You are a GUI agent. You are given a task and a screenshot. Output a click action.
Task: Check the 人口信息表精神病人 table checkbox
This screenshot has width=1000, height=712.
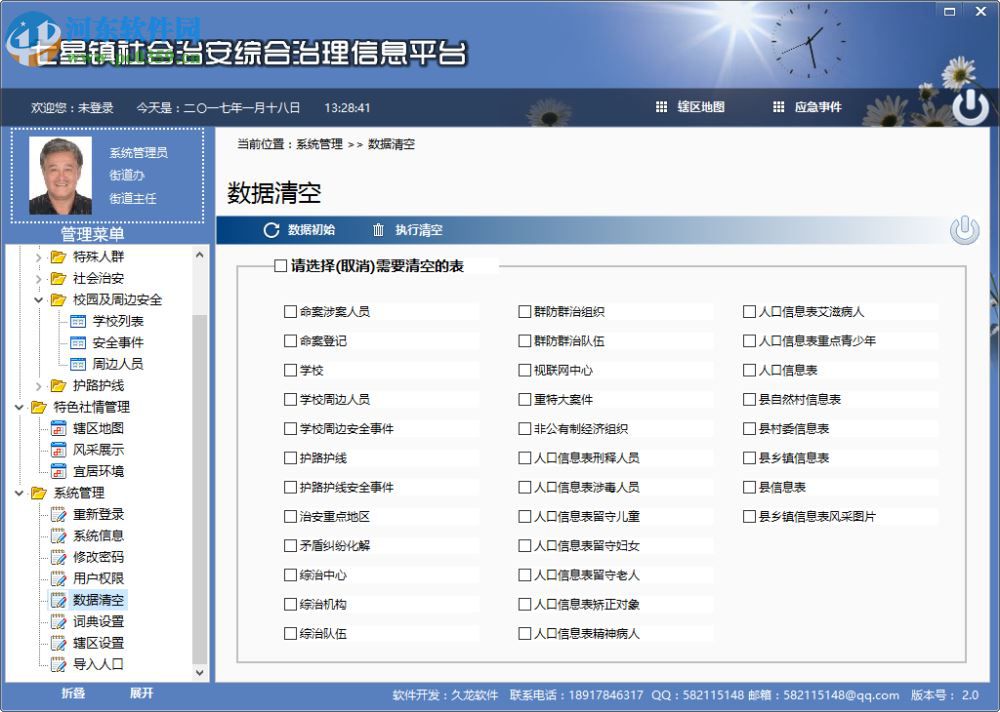coord(525,633)
